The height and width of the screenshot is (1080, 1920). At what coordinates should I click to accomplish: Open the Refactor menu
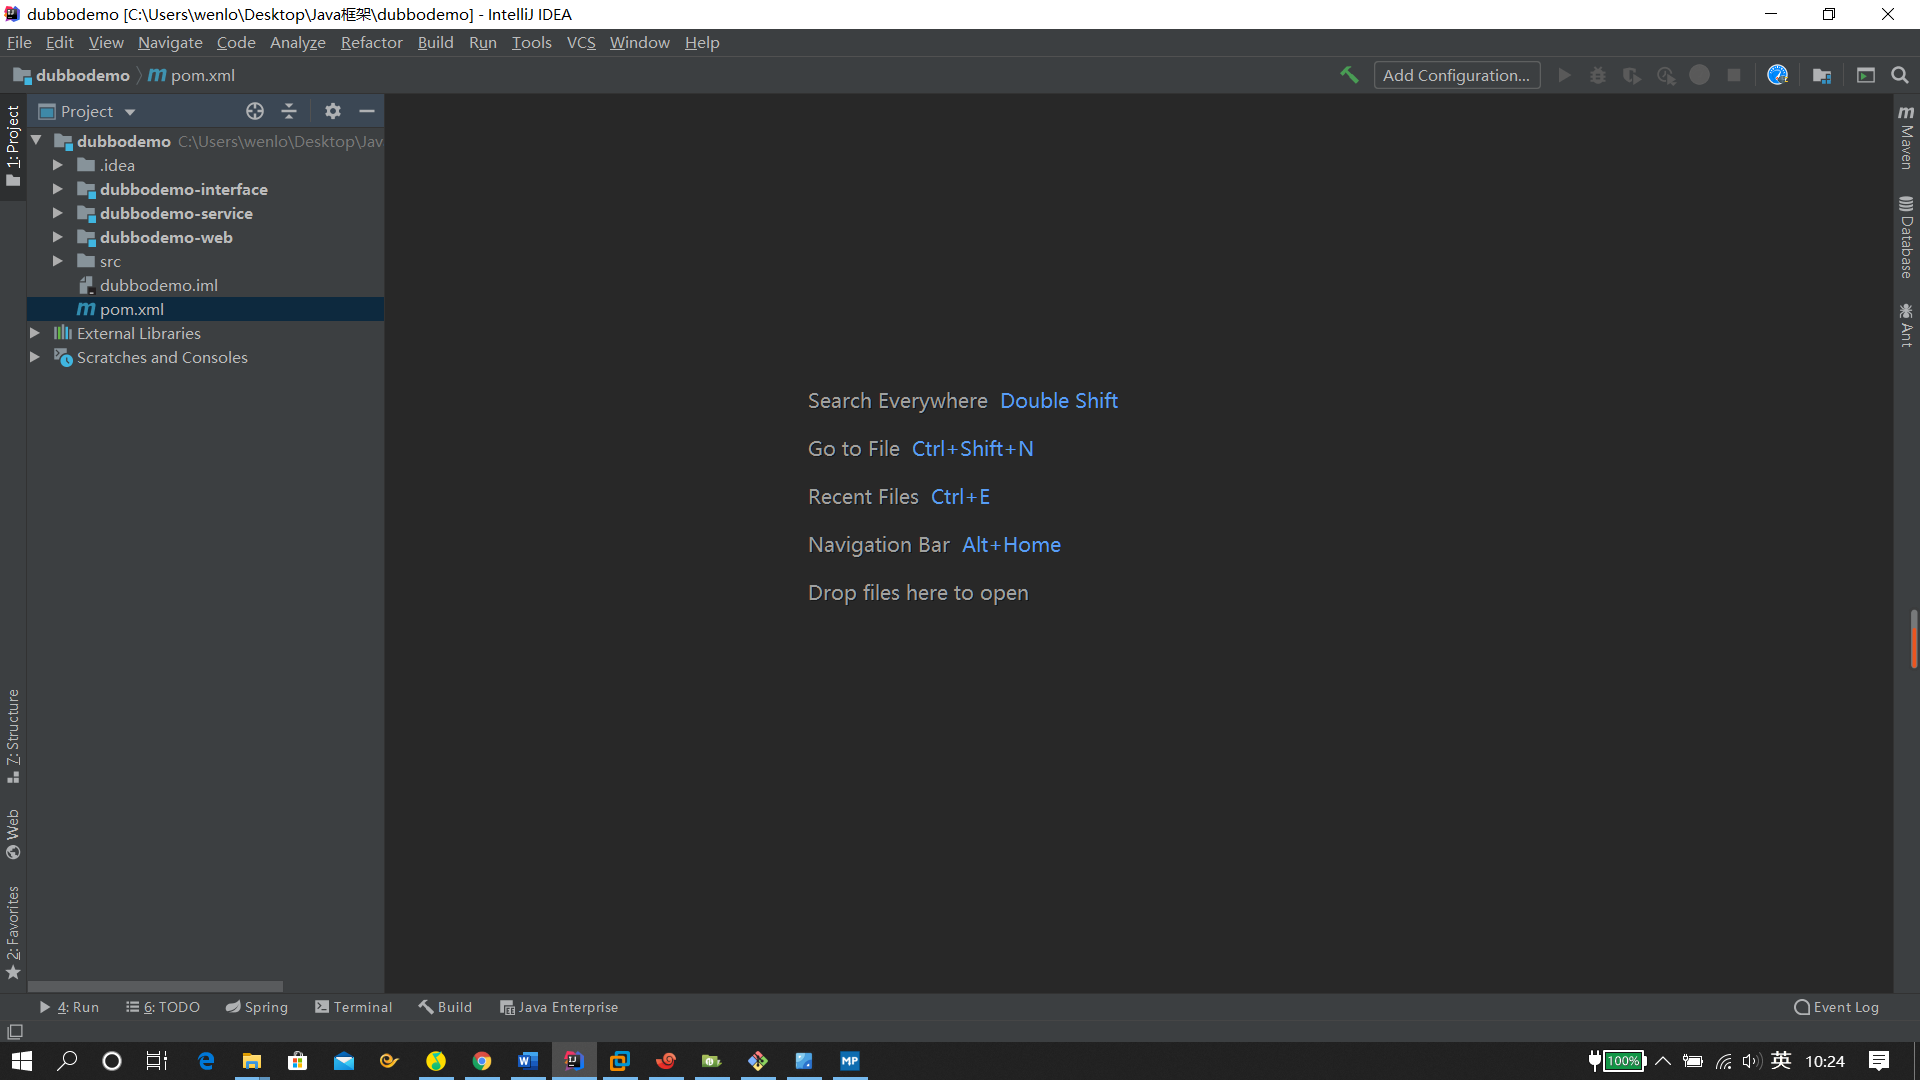click(x=371, y=43)
